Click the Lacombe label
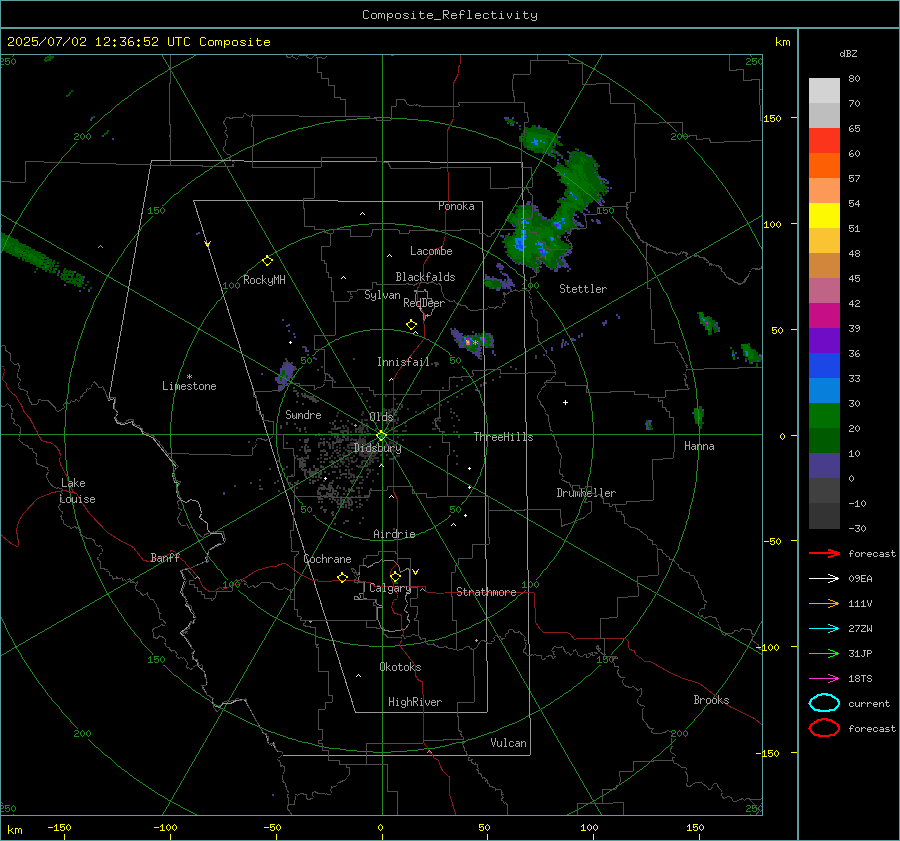This screenshot has width=900, height=841. (x=431, y=251)
